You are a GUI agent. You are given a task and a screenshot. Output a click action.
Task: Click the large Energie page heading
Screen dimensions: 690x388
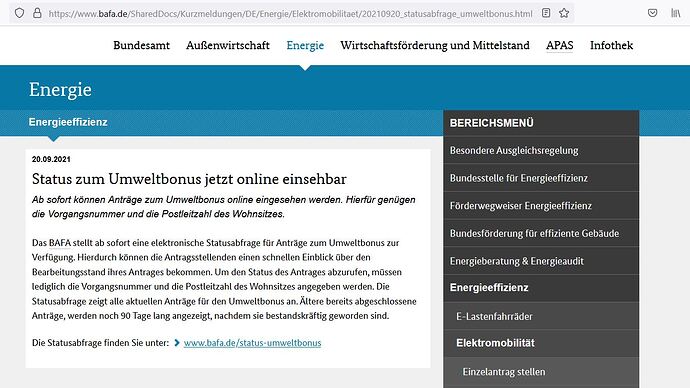[x=60, y=89]
